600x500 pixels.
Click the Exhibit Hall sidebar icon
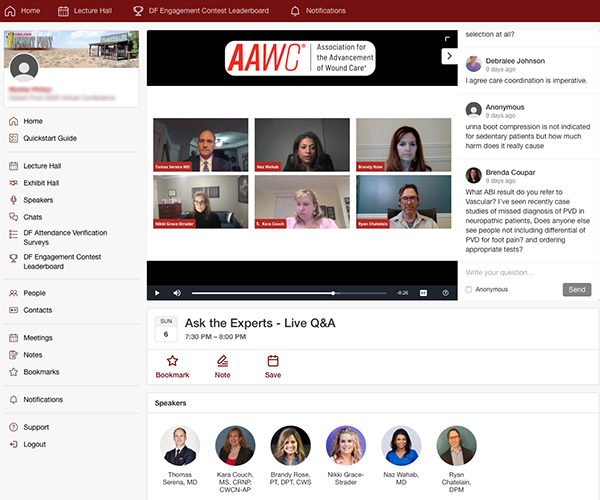tap(13, 183)
